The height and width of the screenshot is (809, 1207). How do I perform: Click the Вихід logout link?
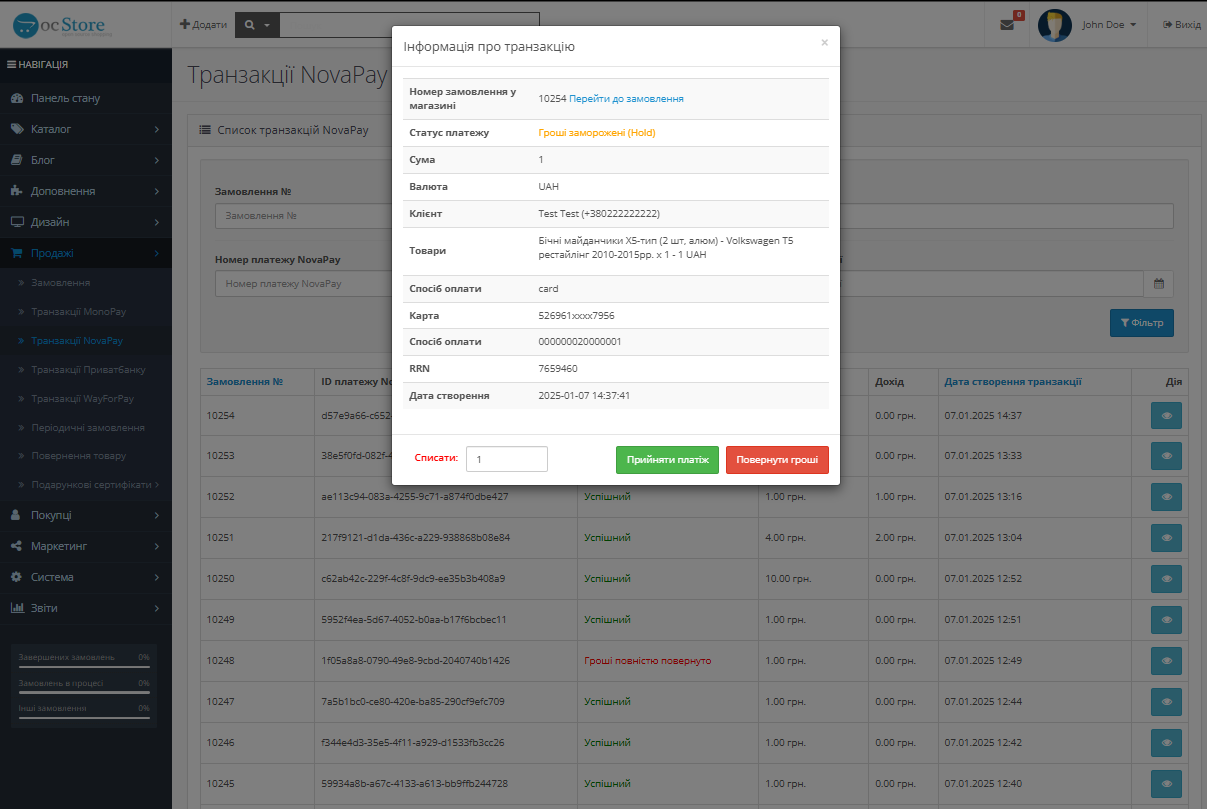click(x=1182, y=25)
